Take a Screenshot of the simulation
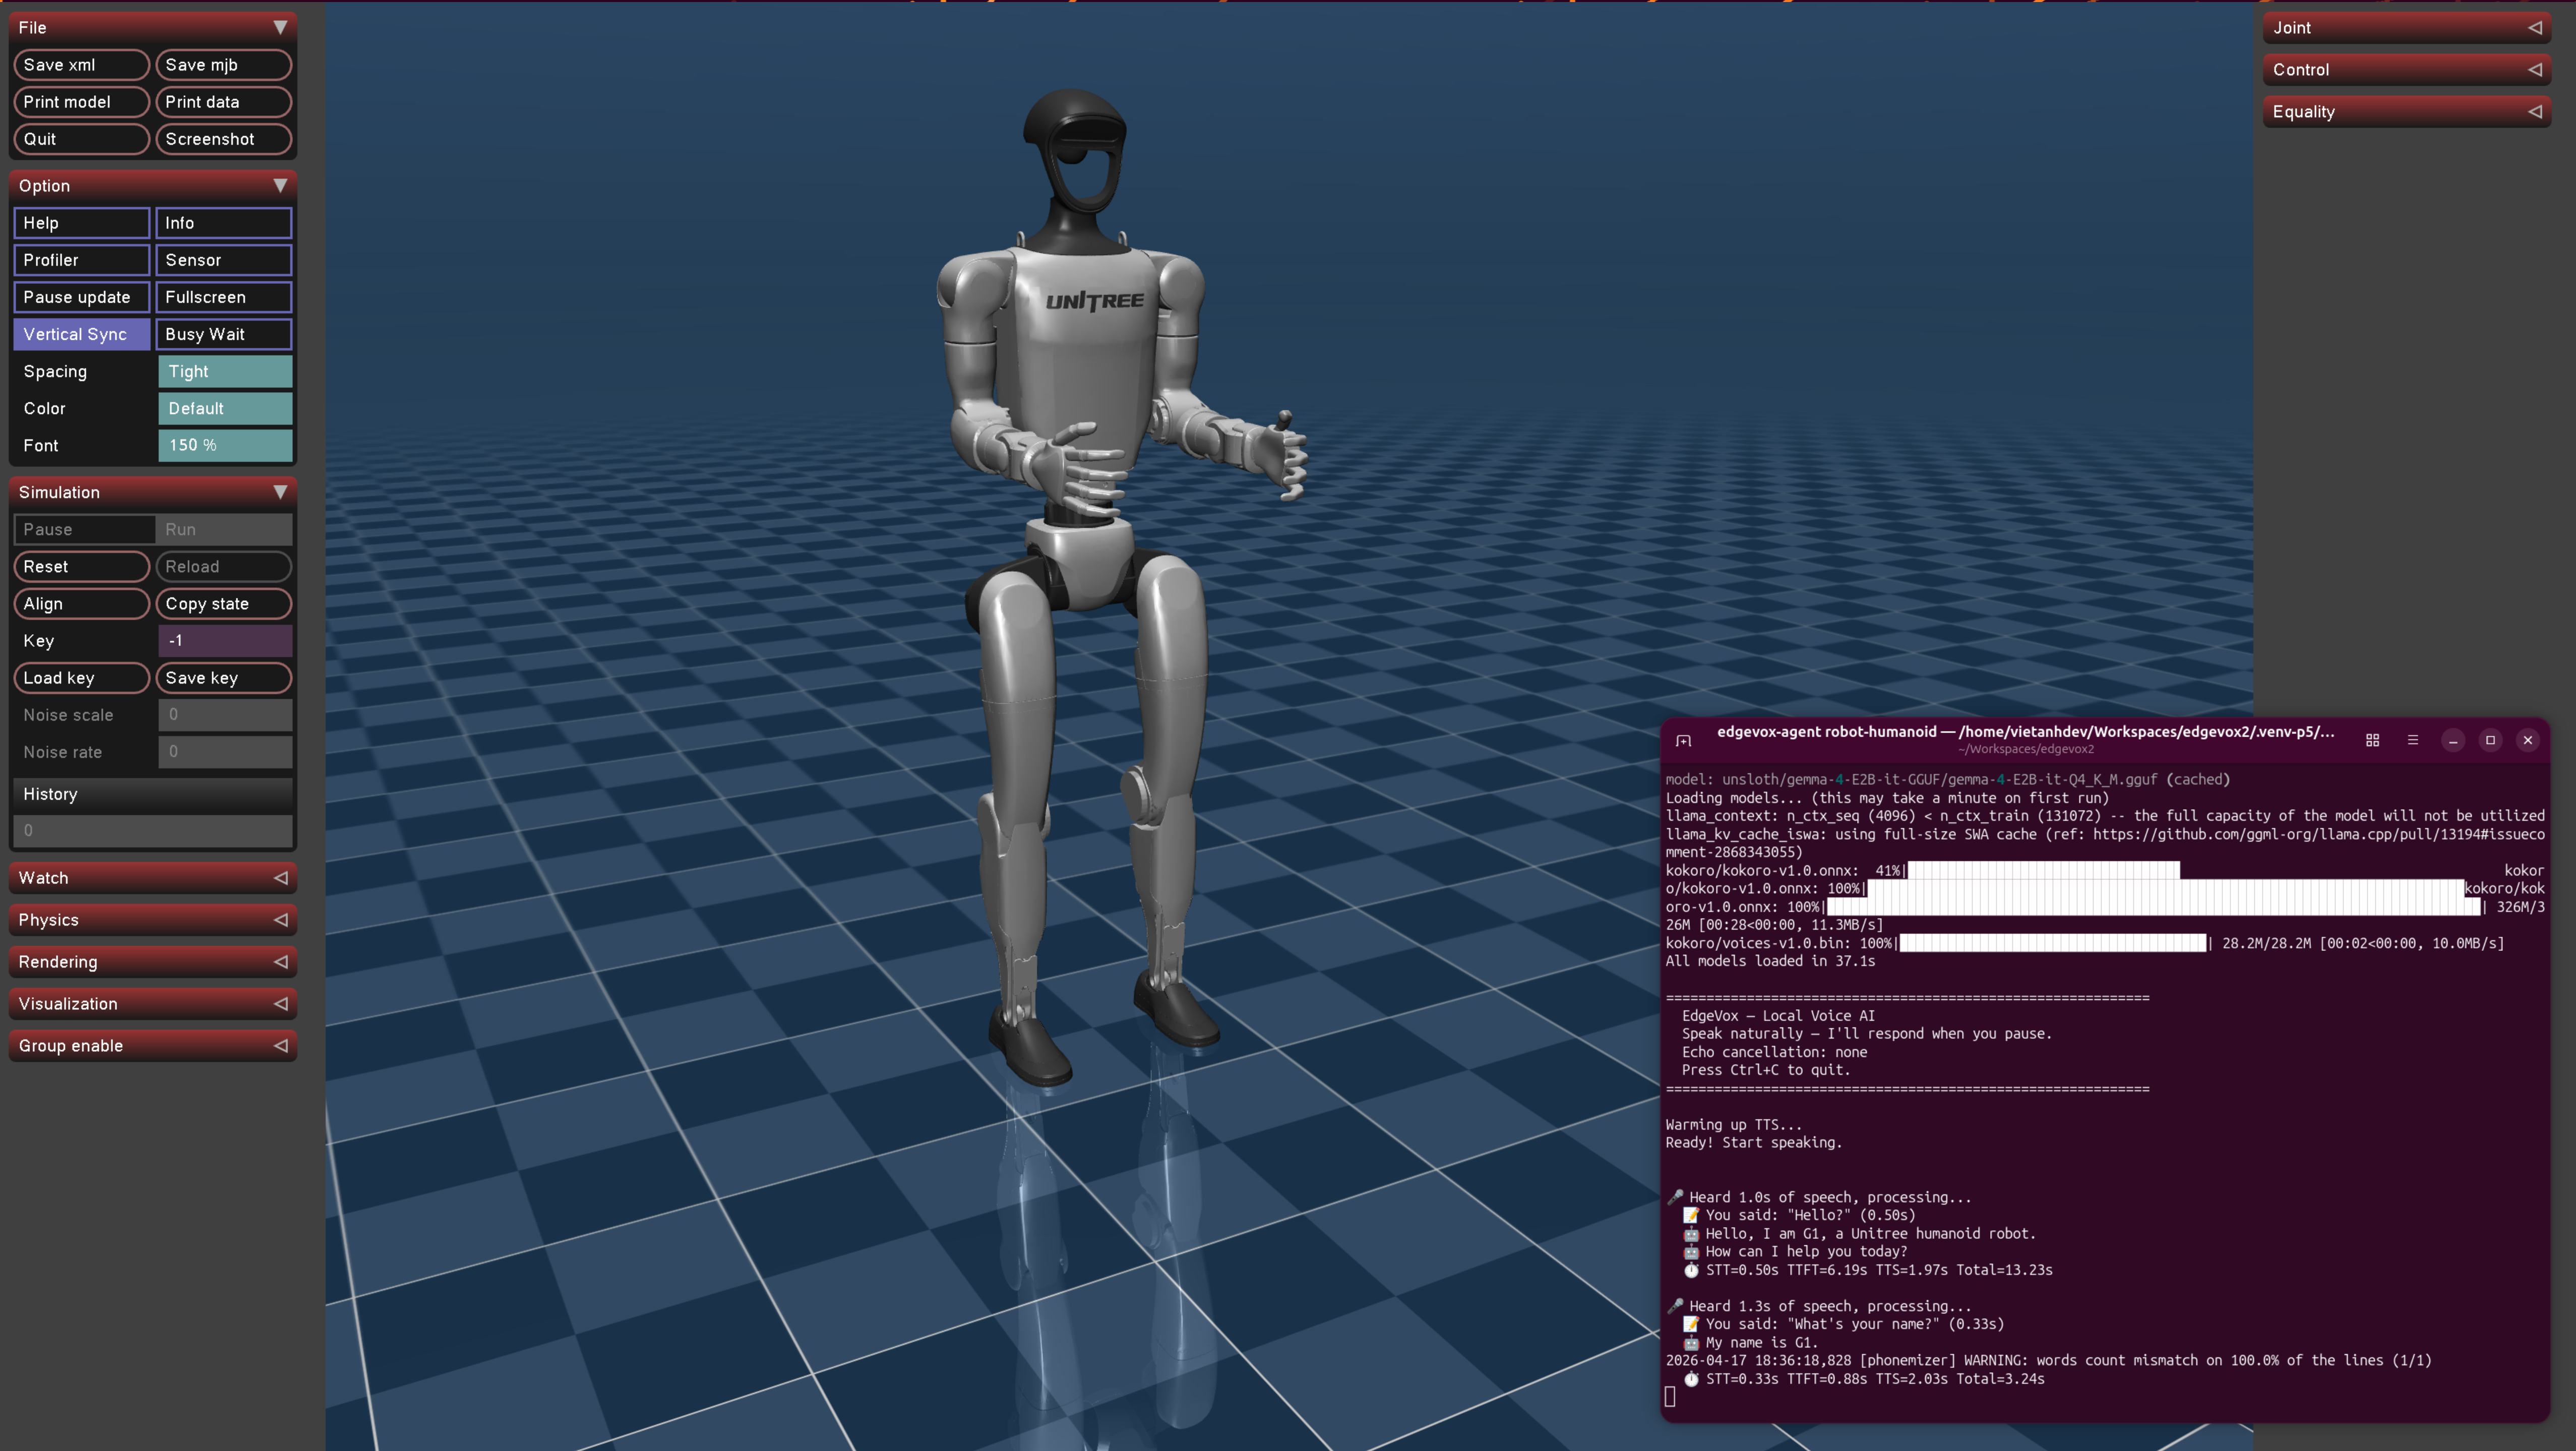This screenshot has height=1451, width=2576. (x=223, y=139)
